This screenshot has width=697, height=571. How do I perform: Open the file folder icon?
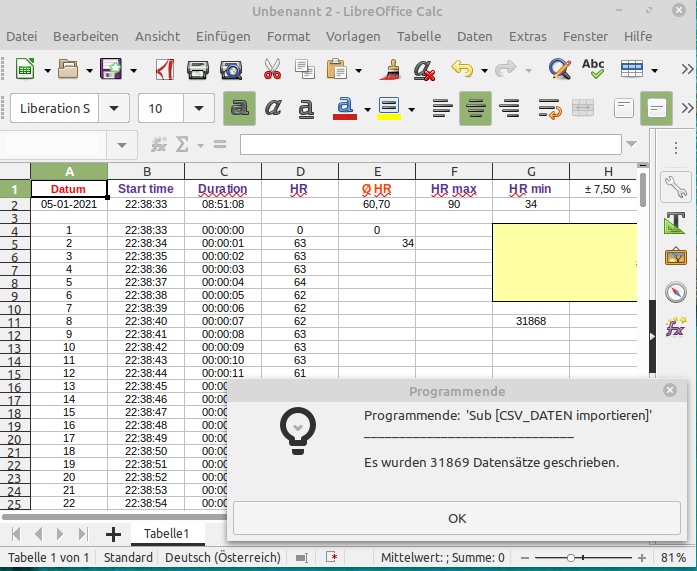68,69
